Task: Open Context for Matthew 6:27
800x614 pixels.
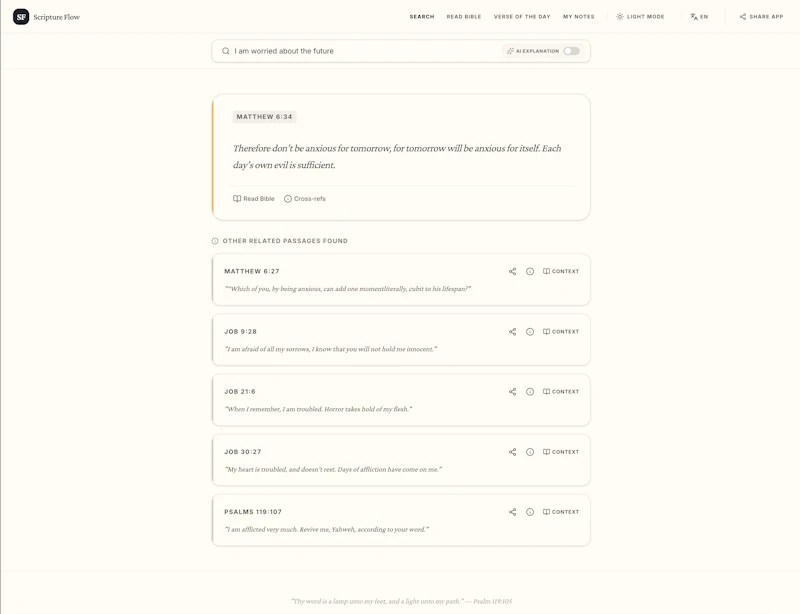Action: (x=561, y=272)
